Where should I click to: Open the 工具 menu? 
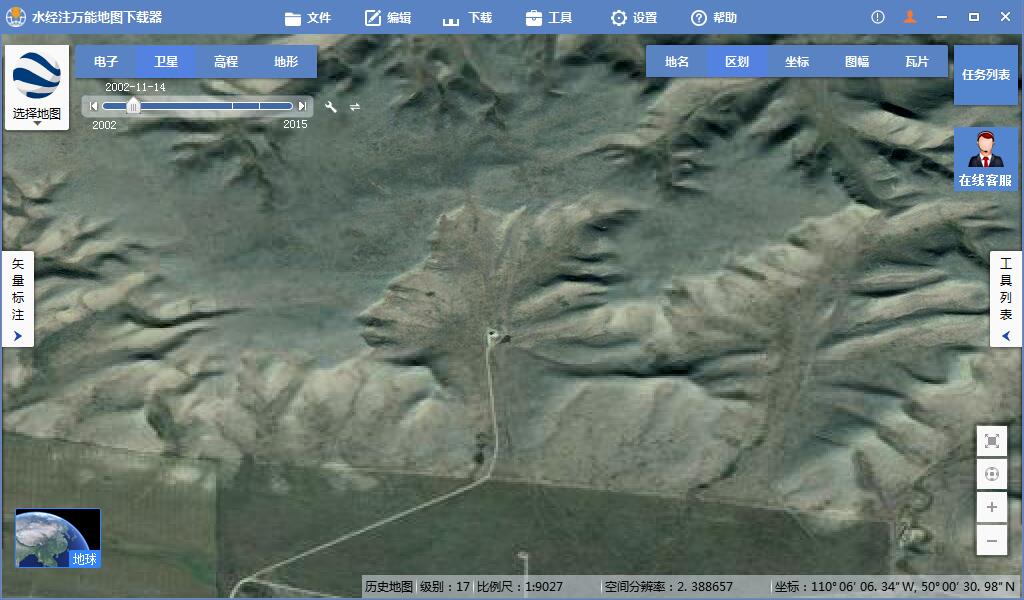click(x=549, y=18)
